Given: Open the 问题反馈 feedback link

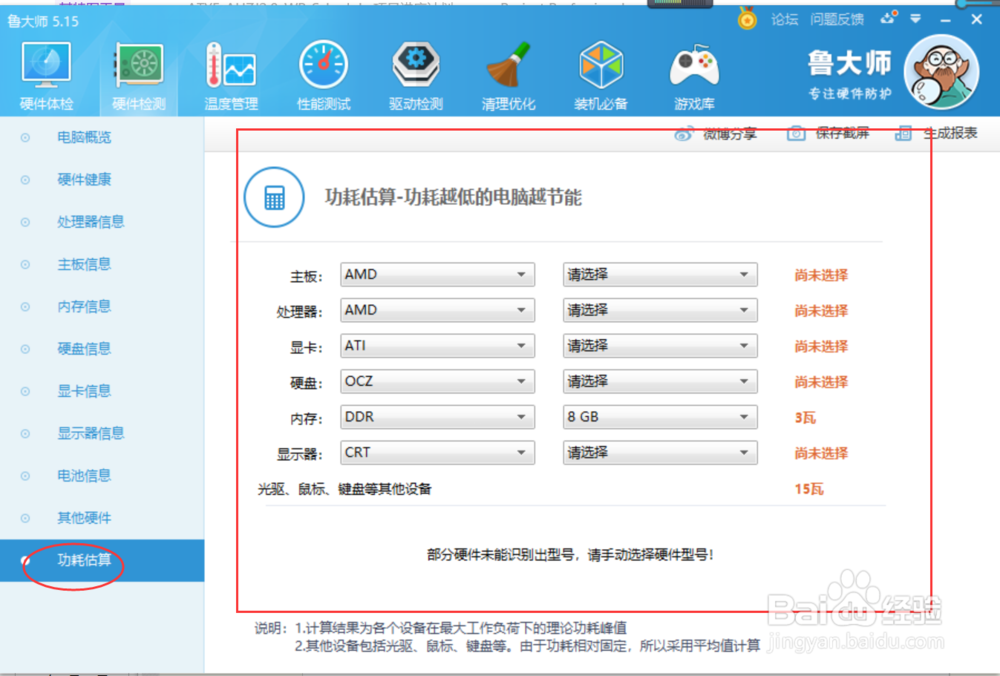Looking at the screenshot, I should [x=837, y=20].
